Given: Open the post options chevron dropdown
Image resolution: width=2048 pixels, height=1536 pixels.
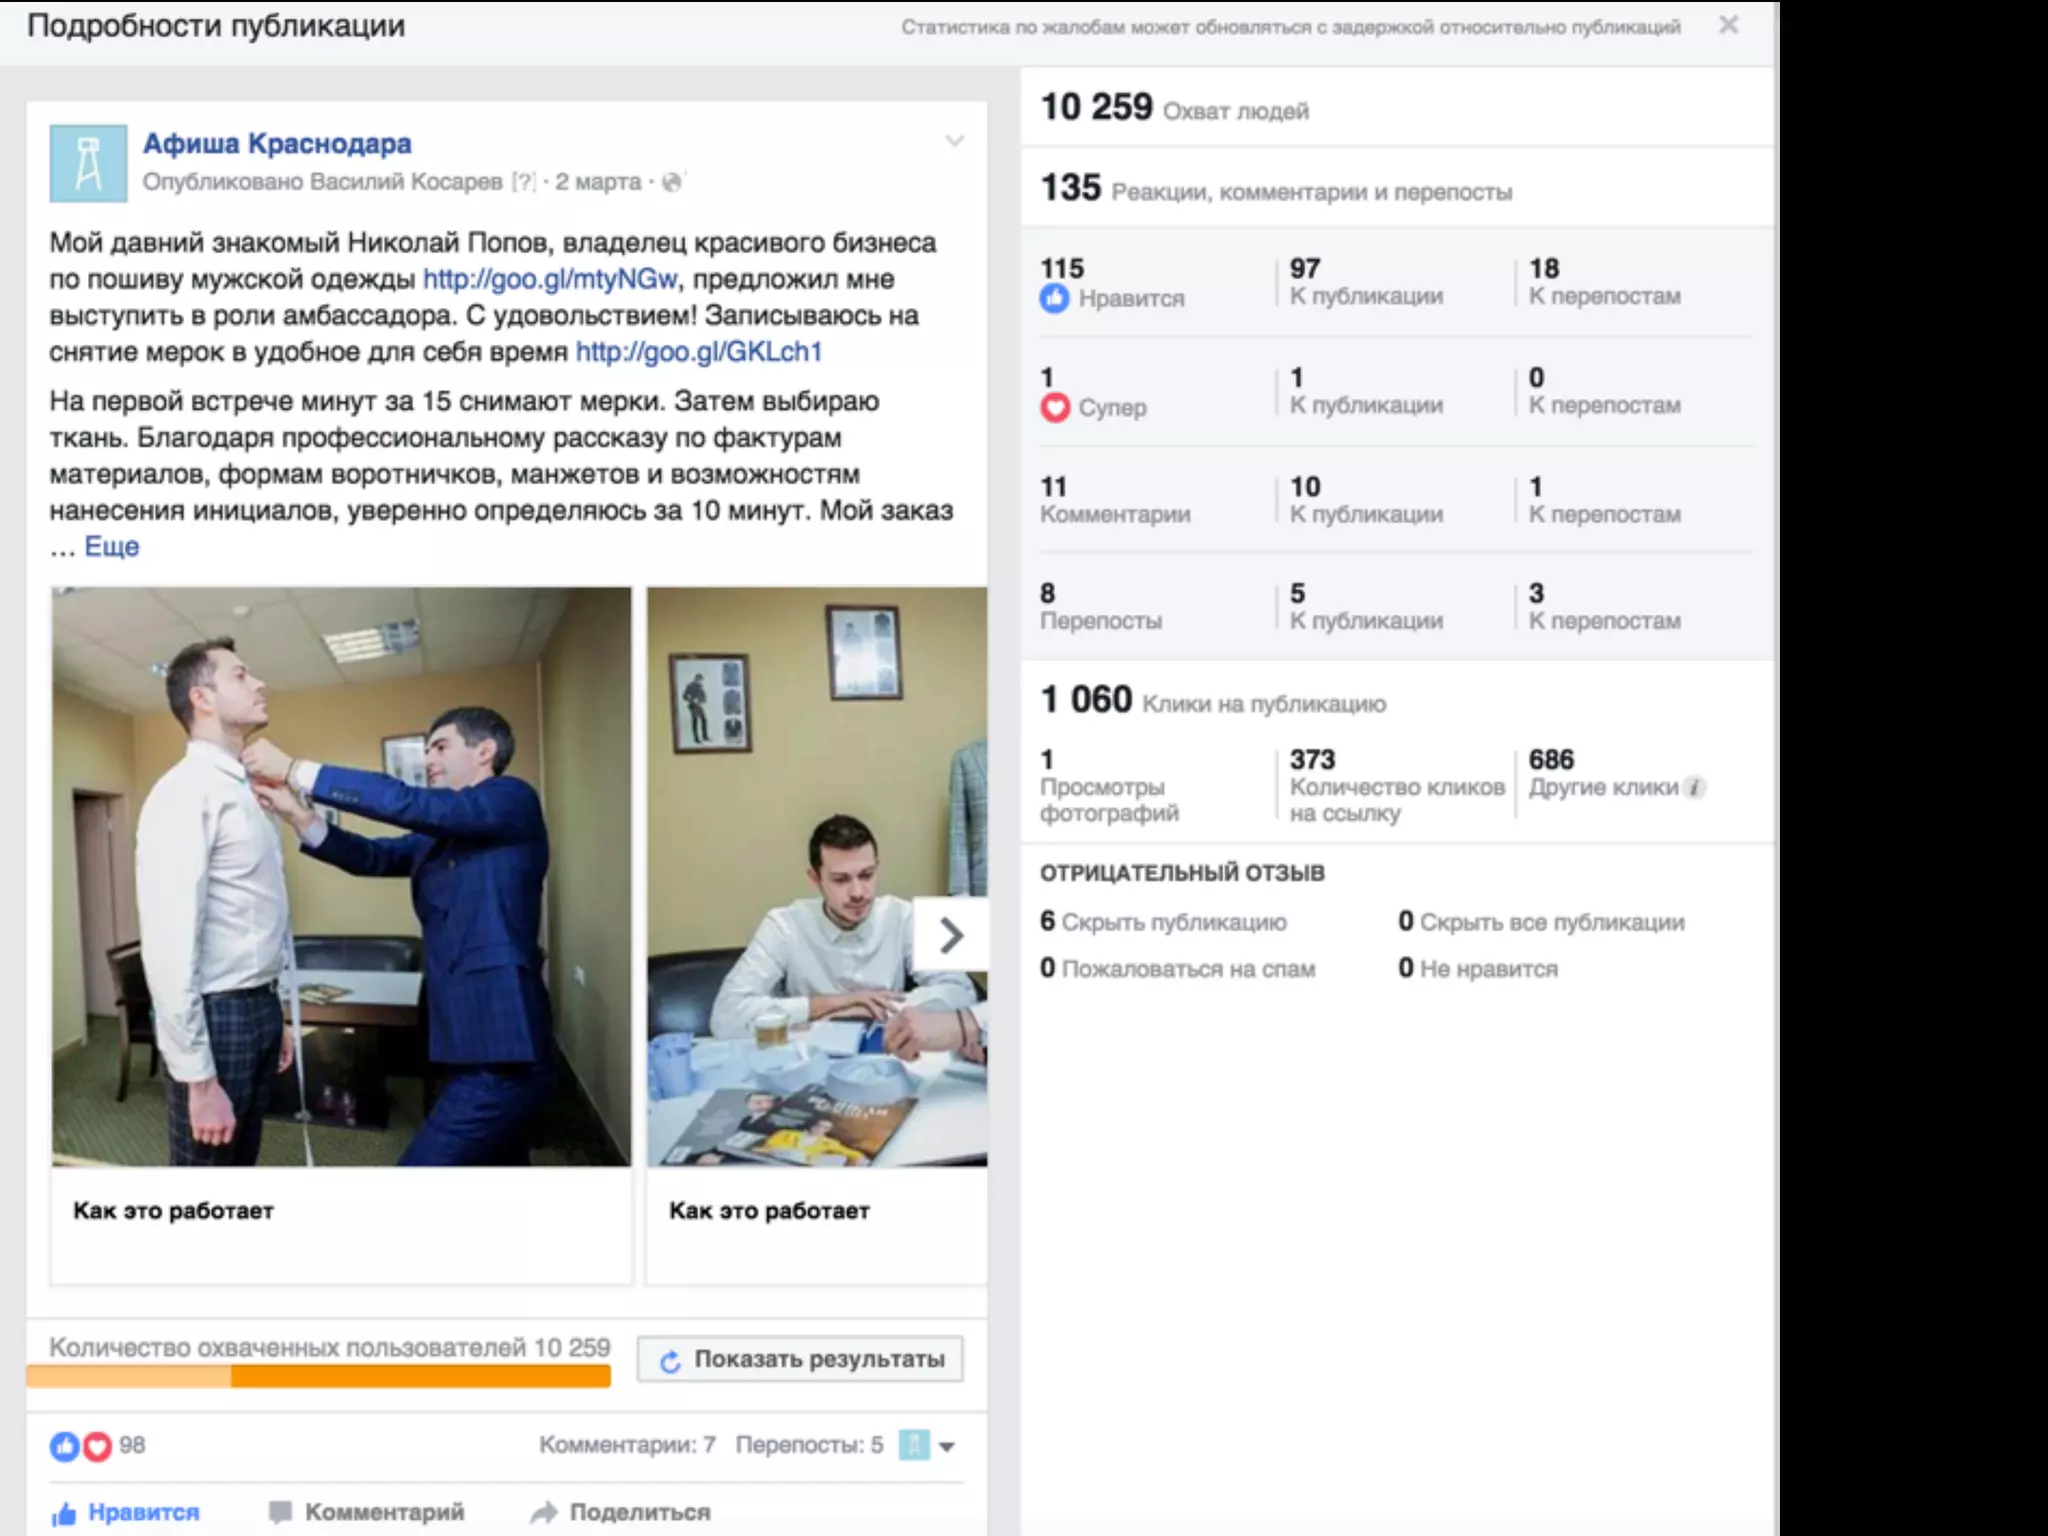Looking at the screenshot, I should (x=954, y=142).
